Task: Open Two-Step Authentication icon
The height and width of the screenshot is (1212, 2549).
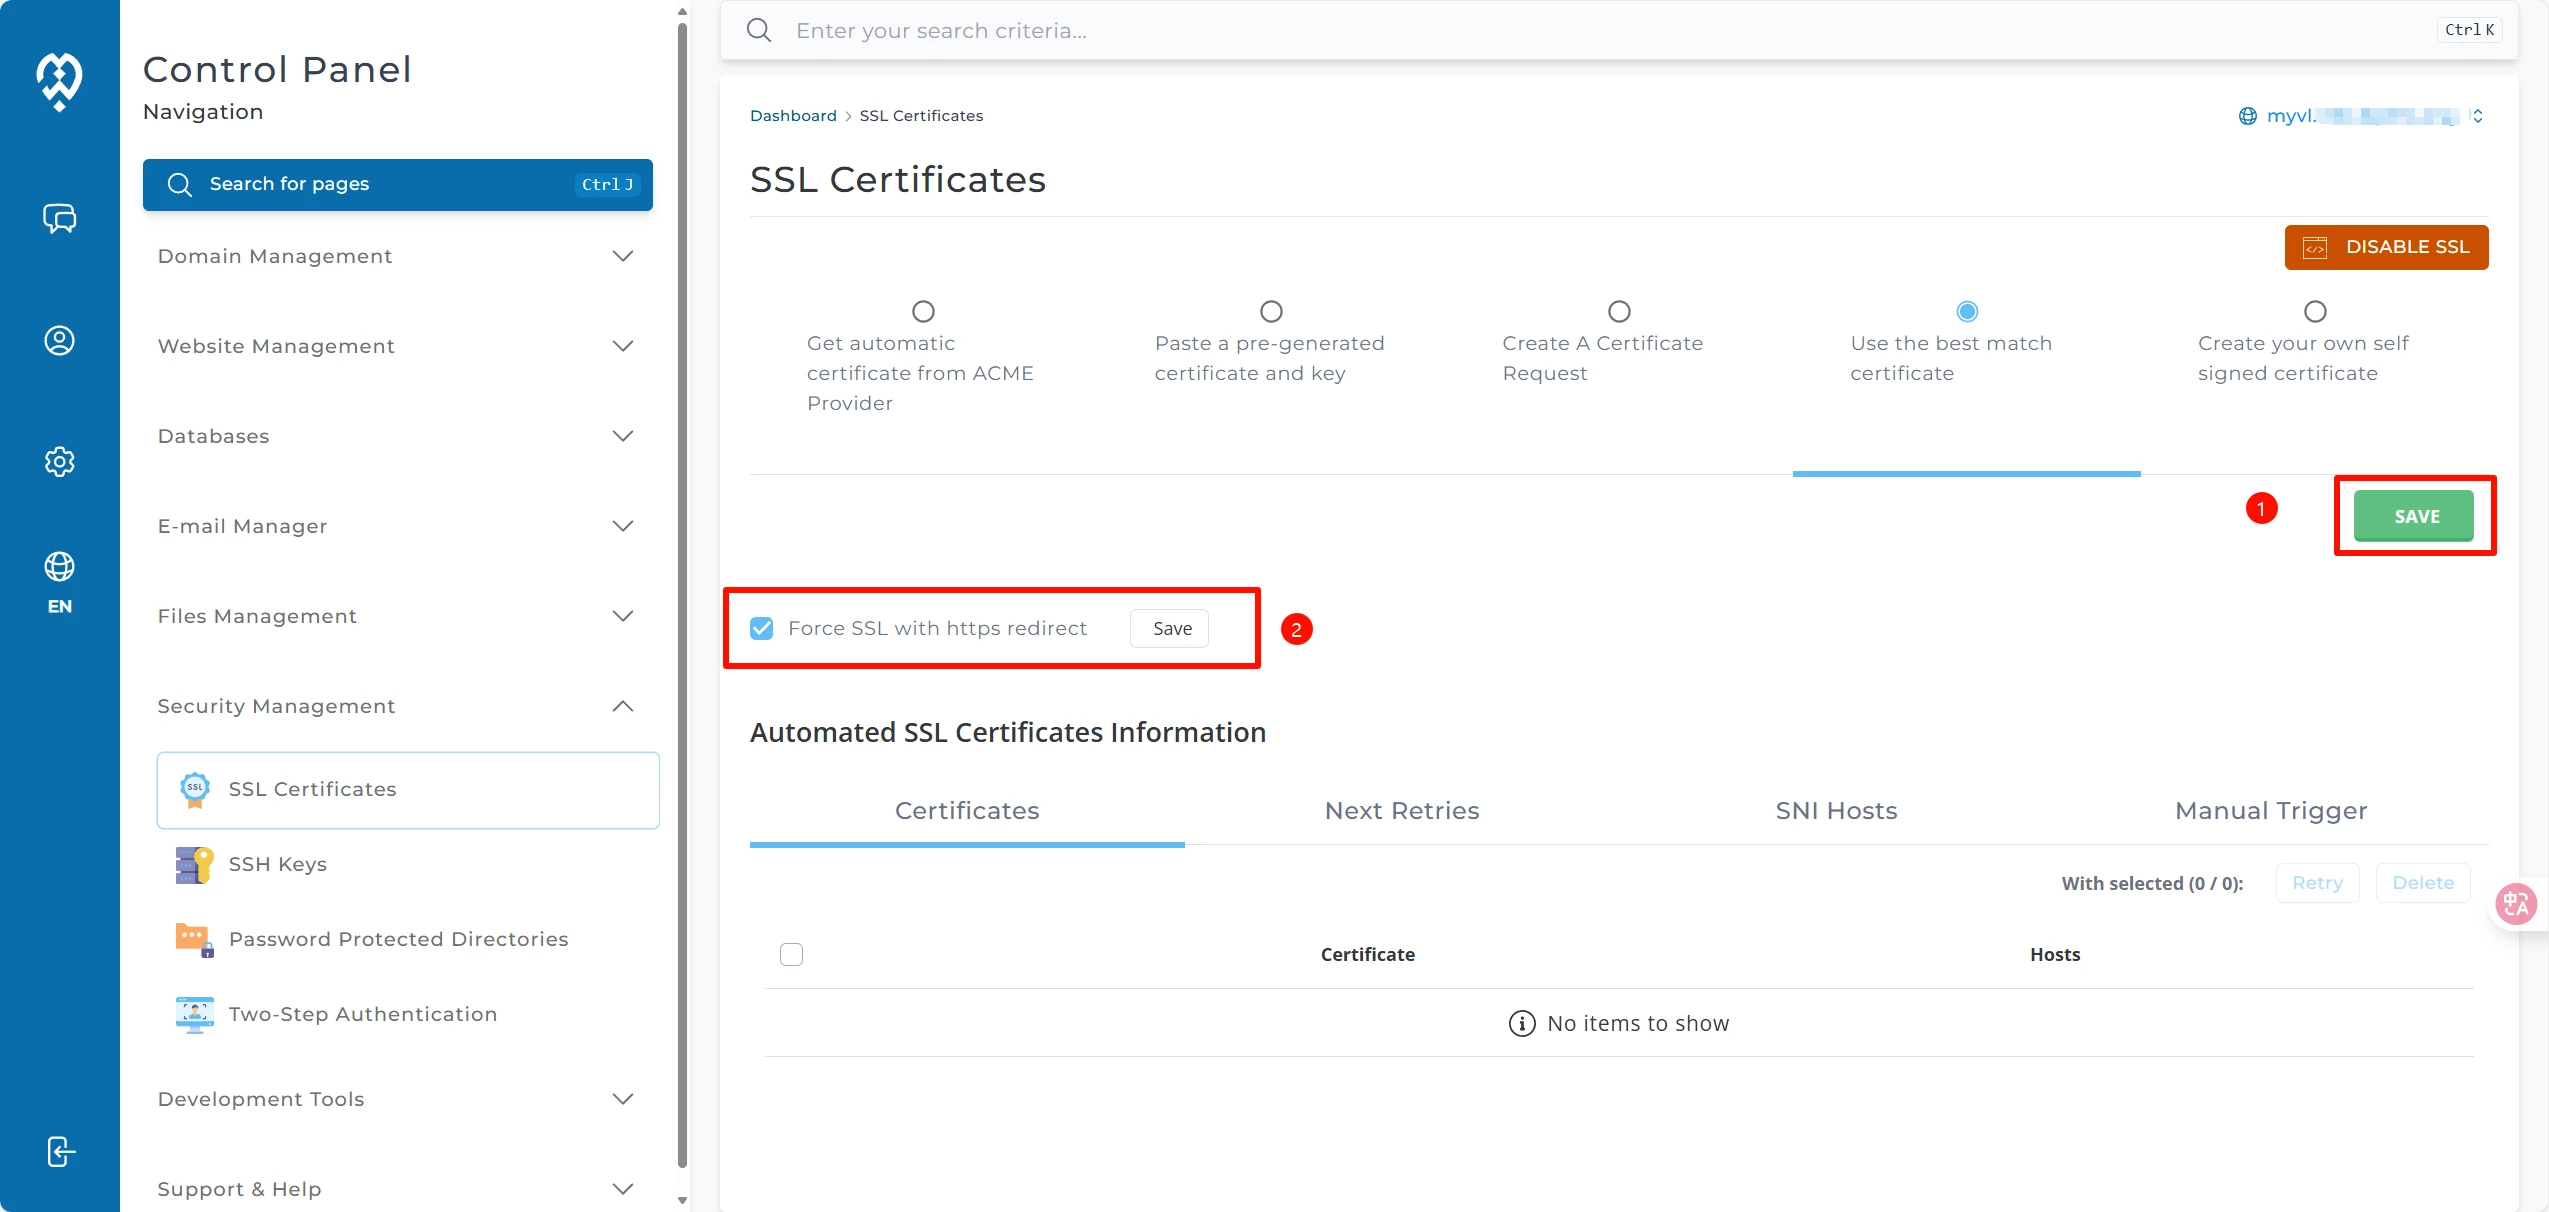Action: click(194, 1014)
